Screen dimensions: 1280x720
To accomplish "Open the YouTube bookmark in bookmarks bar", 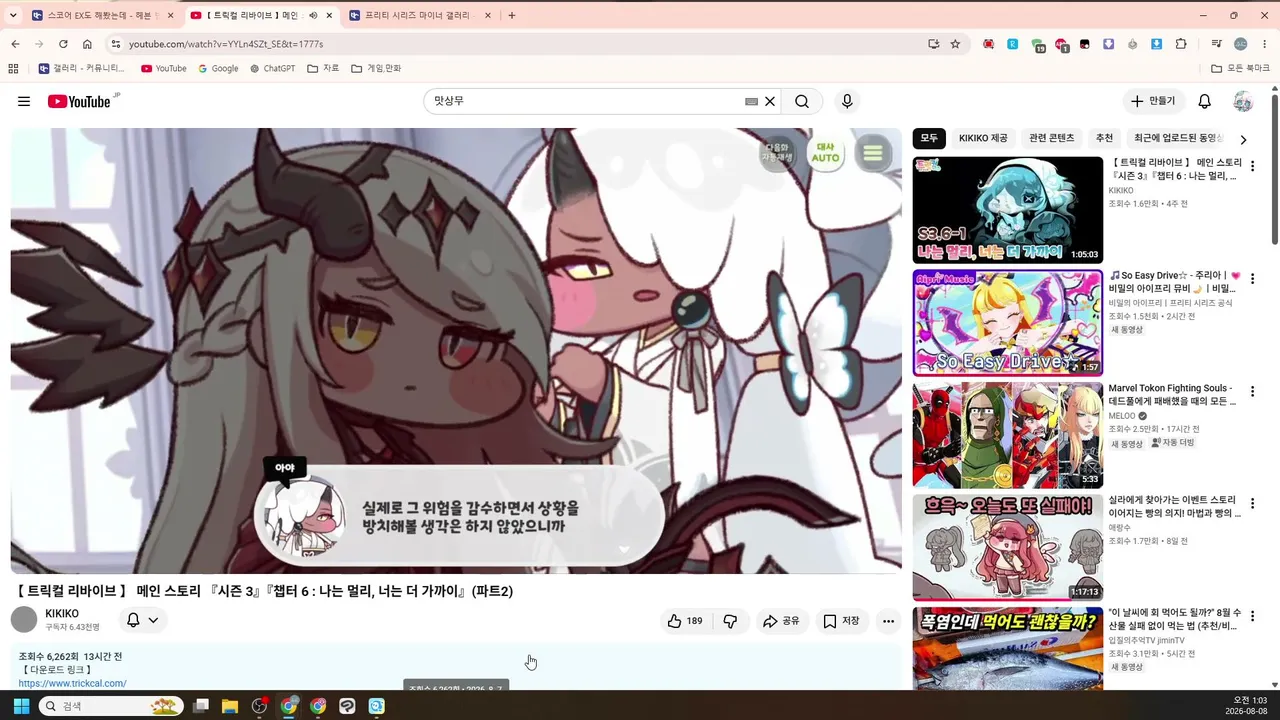I will pyautogui.click(x=164, y=68).
